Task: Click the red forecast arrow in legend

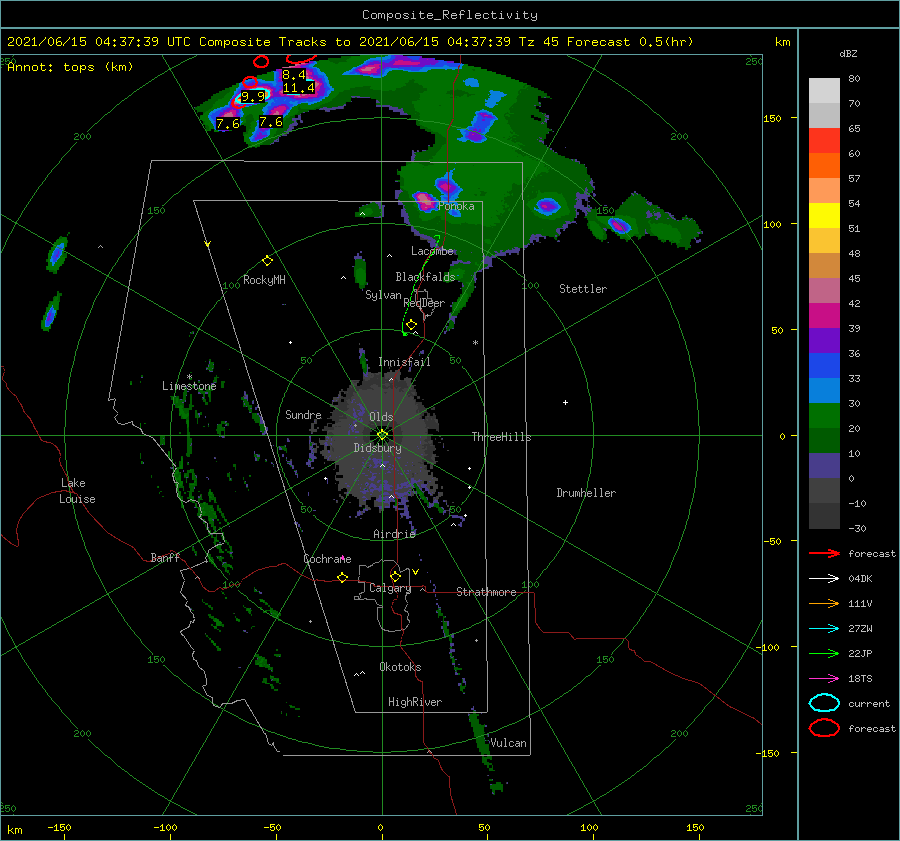Action: (824, 553)
